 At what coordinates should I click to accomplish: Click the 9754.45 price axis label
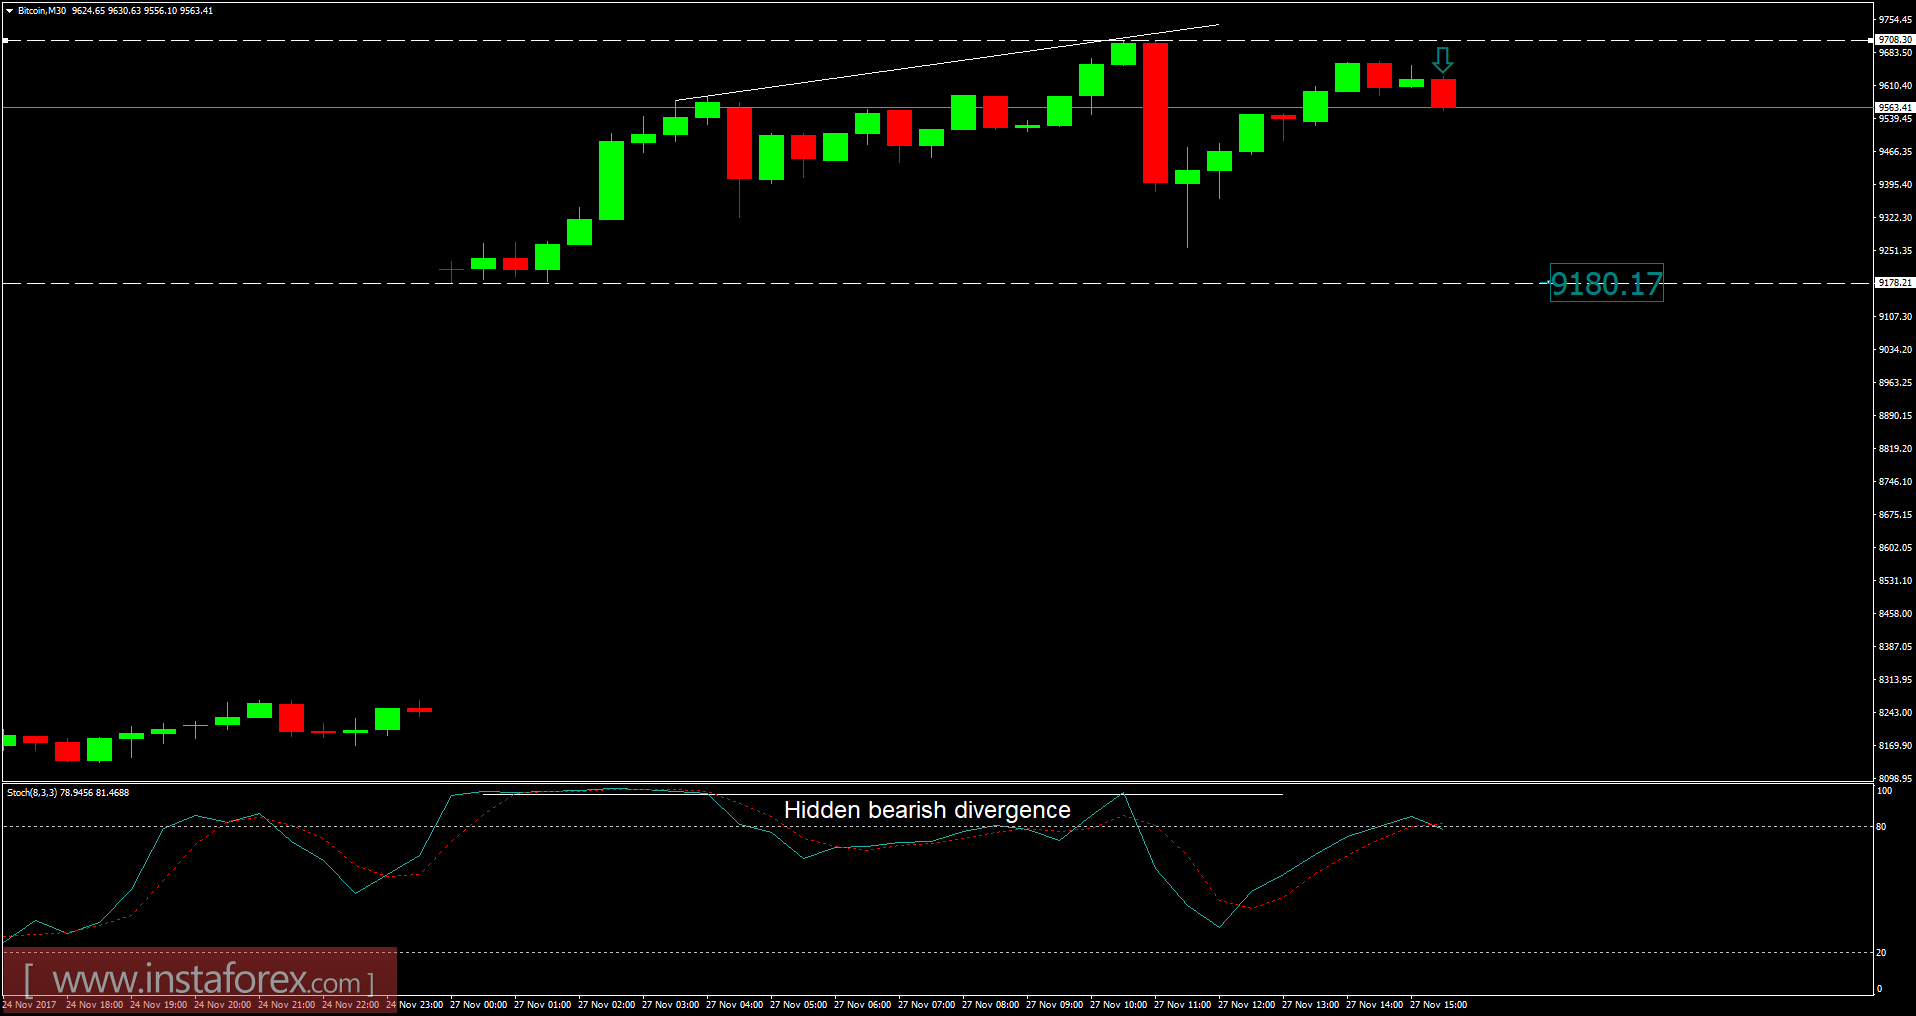(1895, 20)
